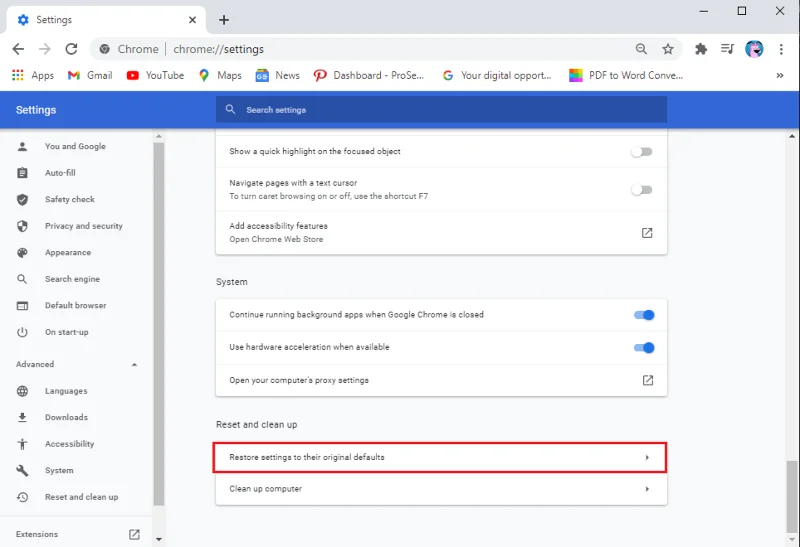Click the Appearance palette icon
The width and height of the screenshot is (800, 547).
coord(22,253)
